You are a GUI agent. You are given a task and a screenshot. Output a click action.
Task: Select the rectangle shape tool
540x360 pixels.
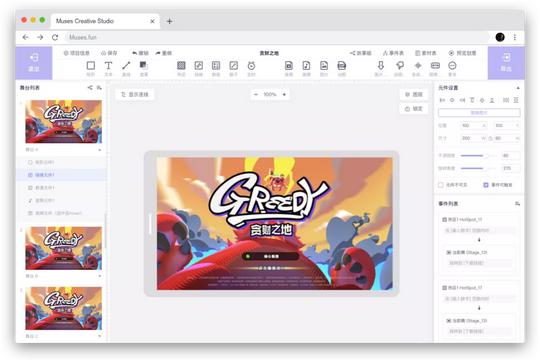point(91,65)
